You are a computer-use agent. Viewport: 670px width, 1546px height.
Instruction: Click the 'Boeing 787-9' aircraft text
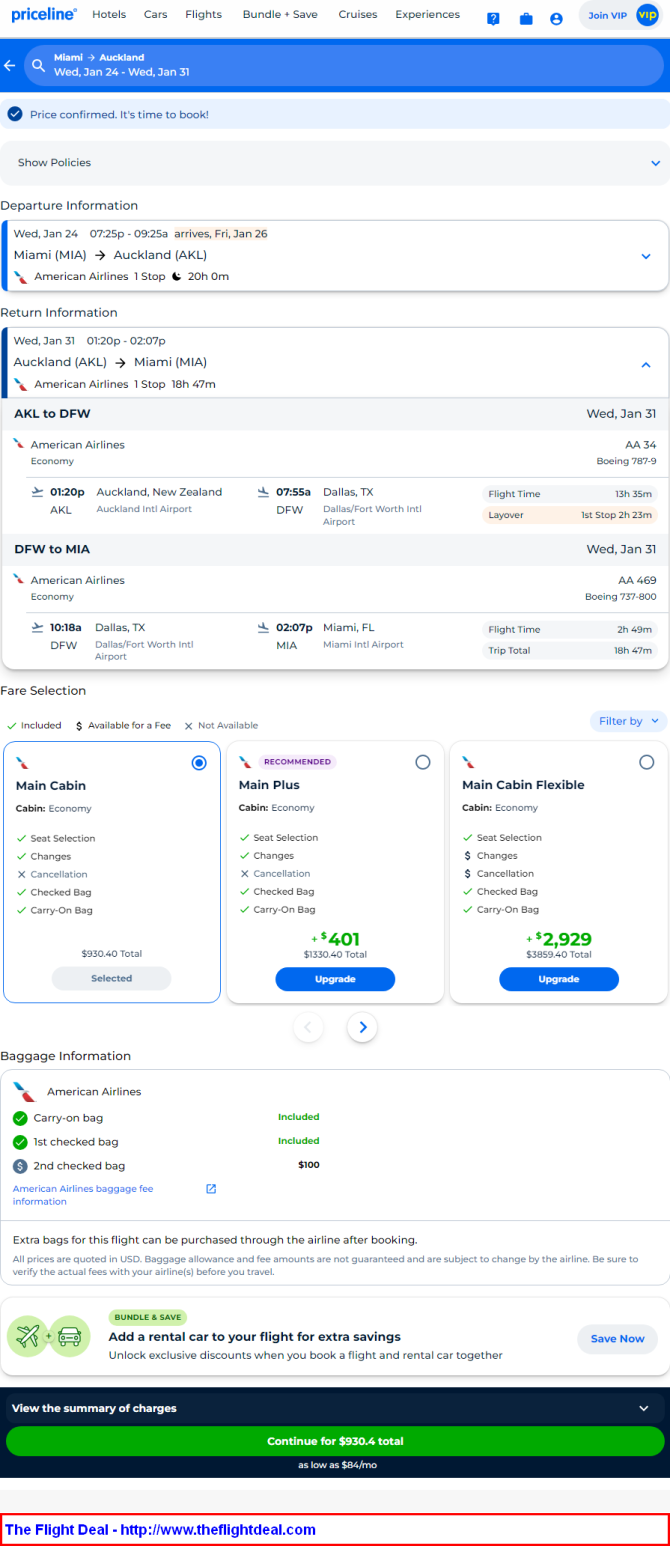click(627, 461)
